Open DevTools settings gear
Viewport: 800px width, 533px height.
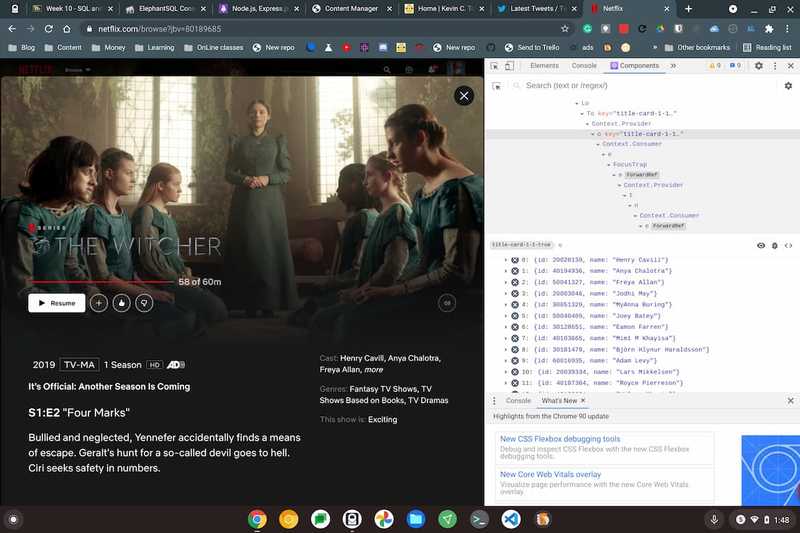[x=759, y=66]
